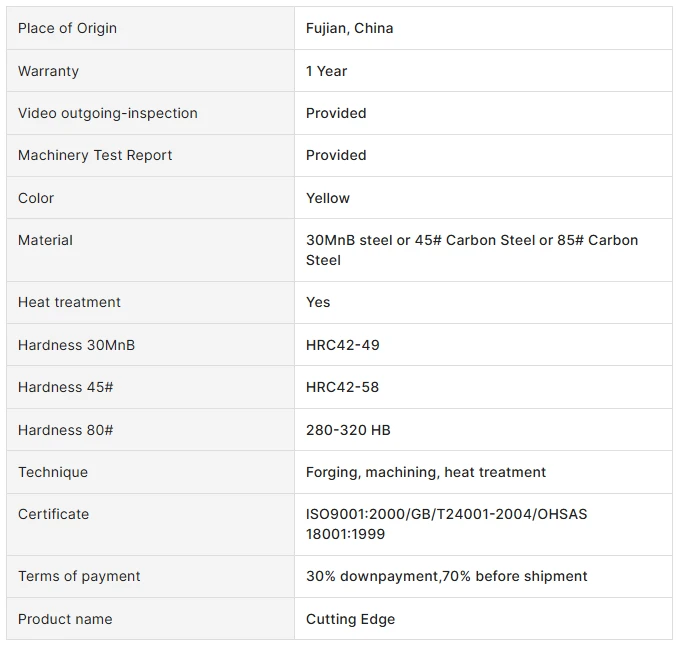The height and width of the screenshot is (647, 679).
Task: Click the 'Hardness 45#' label
Action: click(65, 387)
